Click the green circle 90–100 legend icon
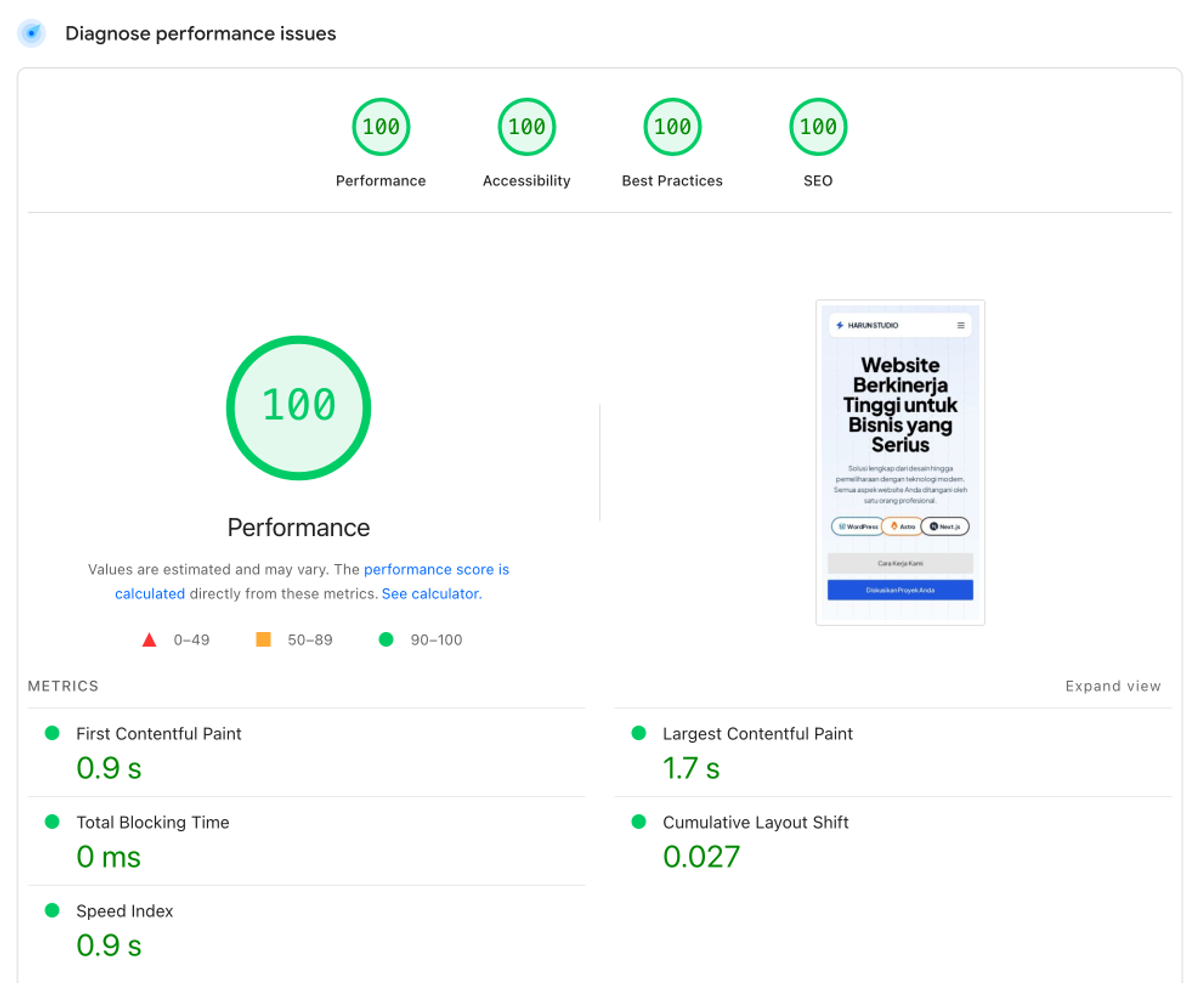This screenshot has height=983, width=1200. coord(386,640)
